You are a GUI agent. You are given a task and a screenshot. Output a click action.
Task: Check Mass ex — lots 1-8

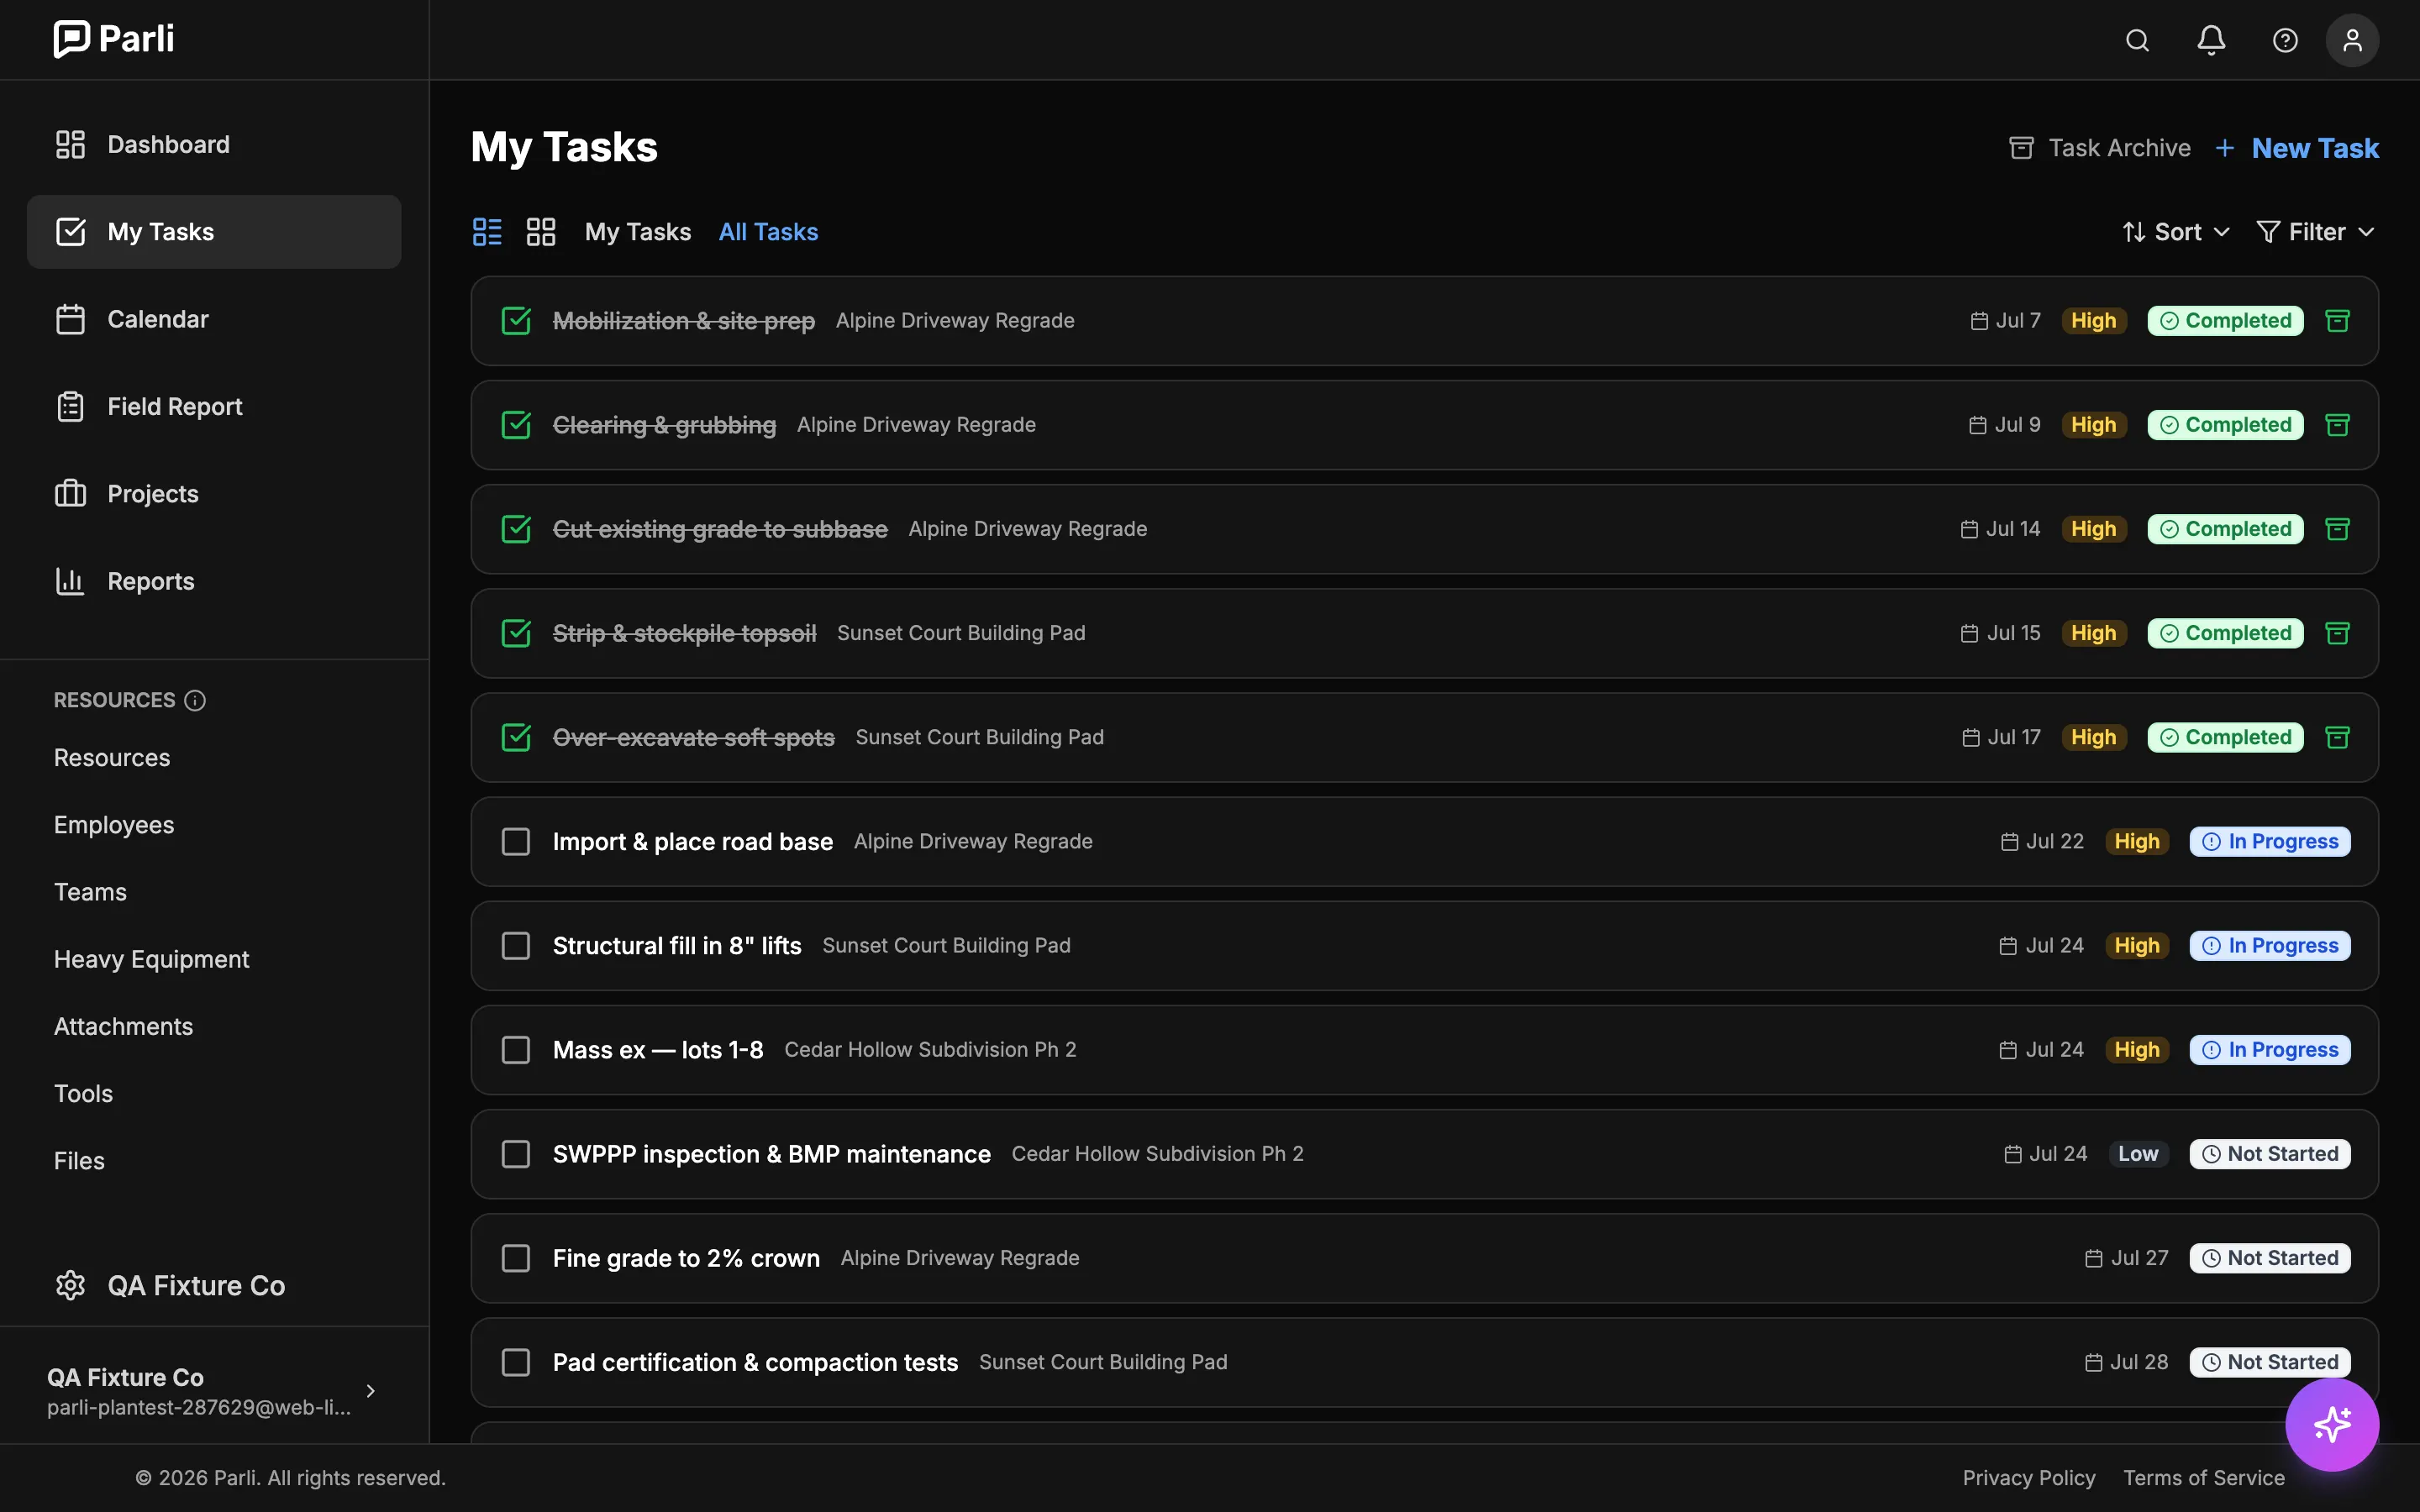click(x=516, y=1050)
